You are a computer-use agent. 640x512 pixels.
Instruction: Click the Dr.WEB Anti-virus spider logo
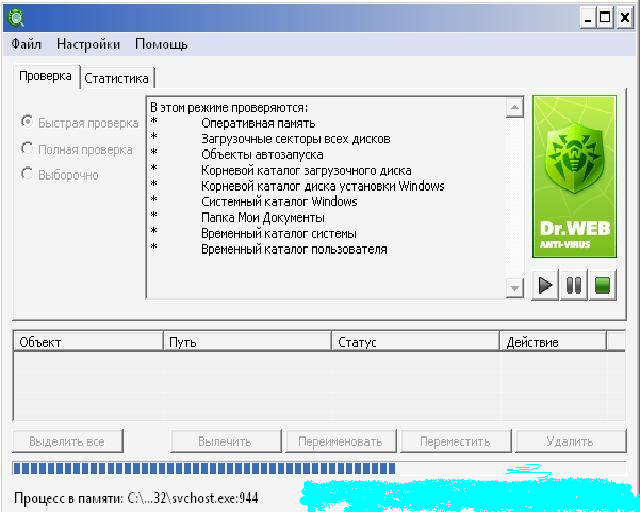tap(574, 176)
